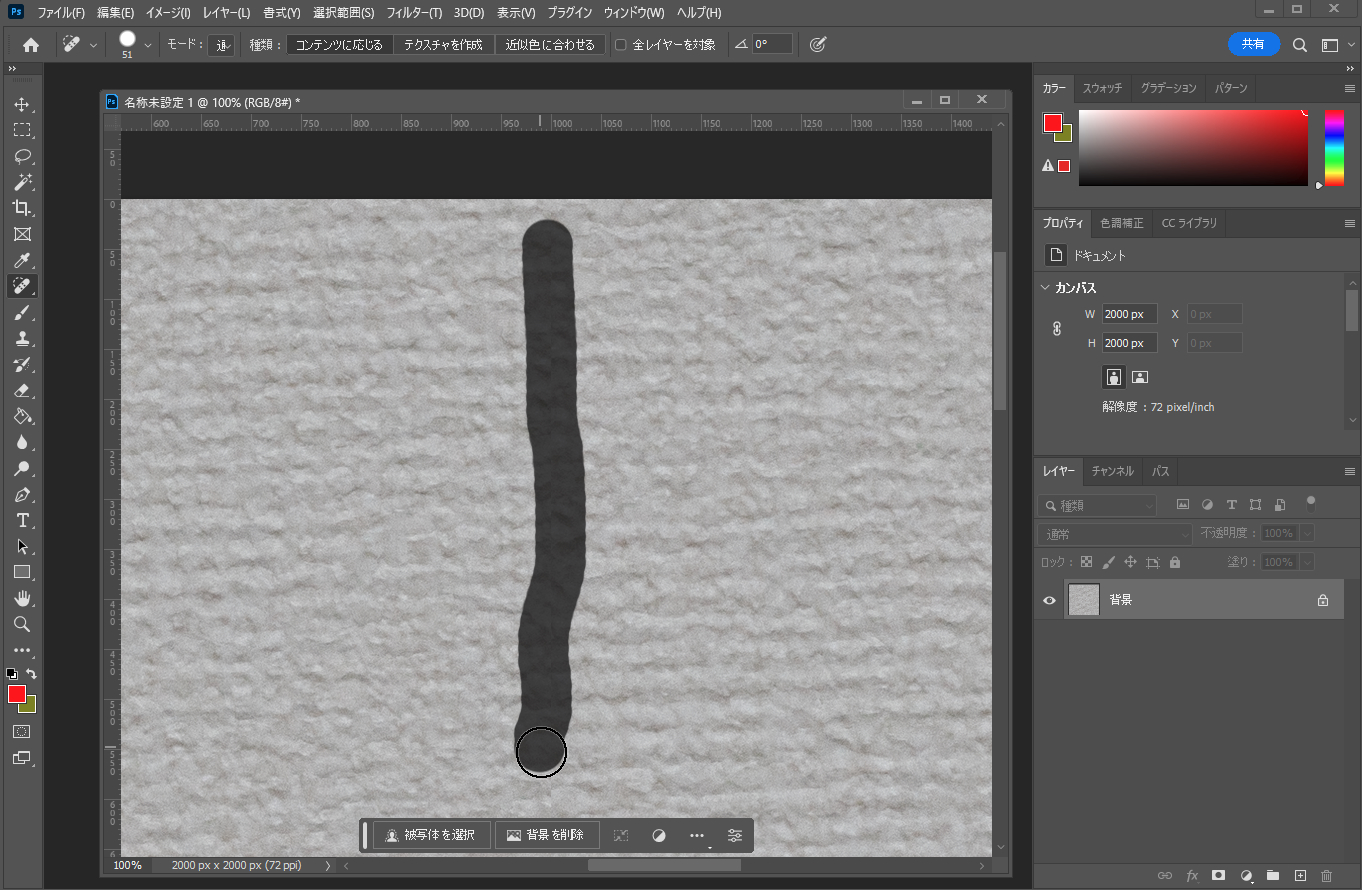Screen dimensions: 1362x890
Task: Collapse the カンバス section
Action: (x=1046, y=288)
